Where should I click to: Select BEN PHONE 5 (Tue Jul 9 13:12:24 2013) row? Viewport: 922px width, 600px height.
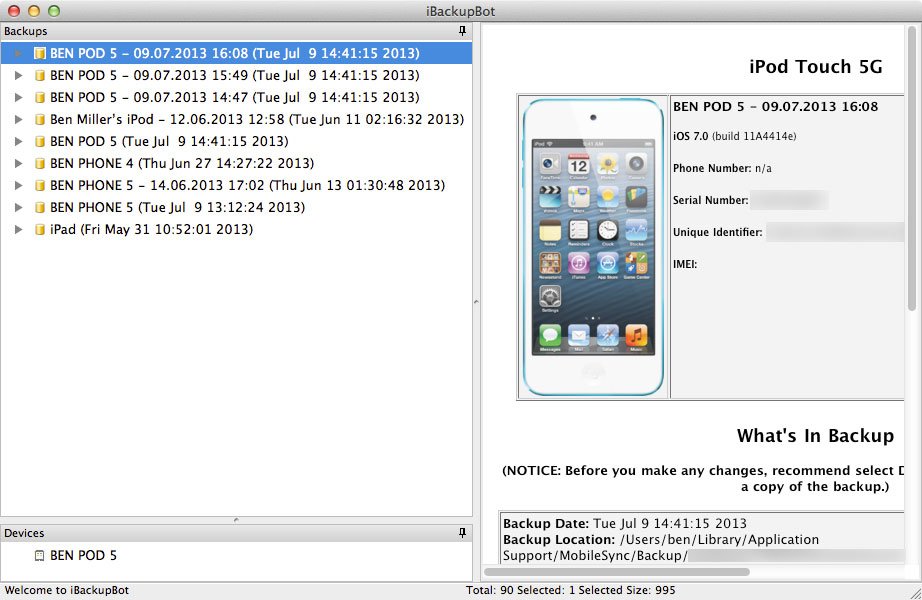point(236,207)
